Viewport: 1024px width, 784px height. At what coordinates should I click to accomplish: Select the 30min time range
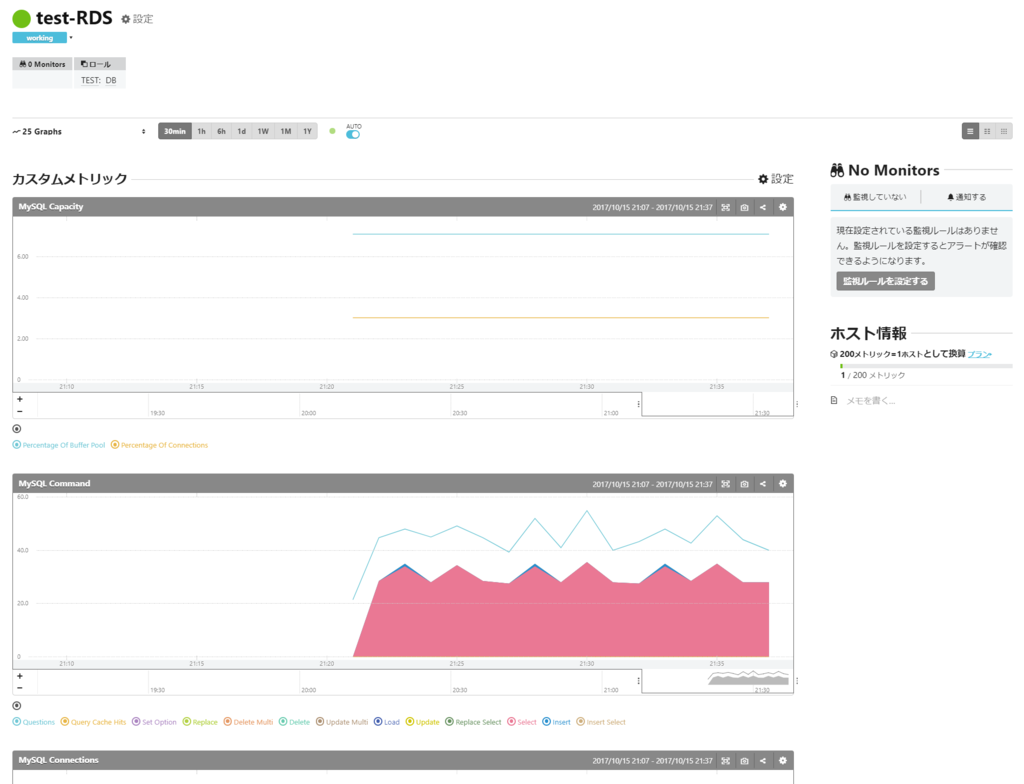pos(175,131)
